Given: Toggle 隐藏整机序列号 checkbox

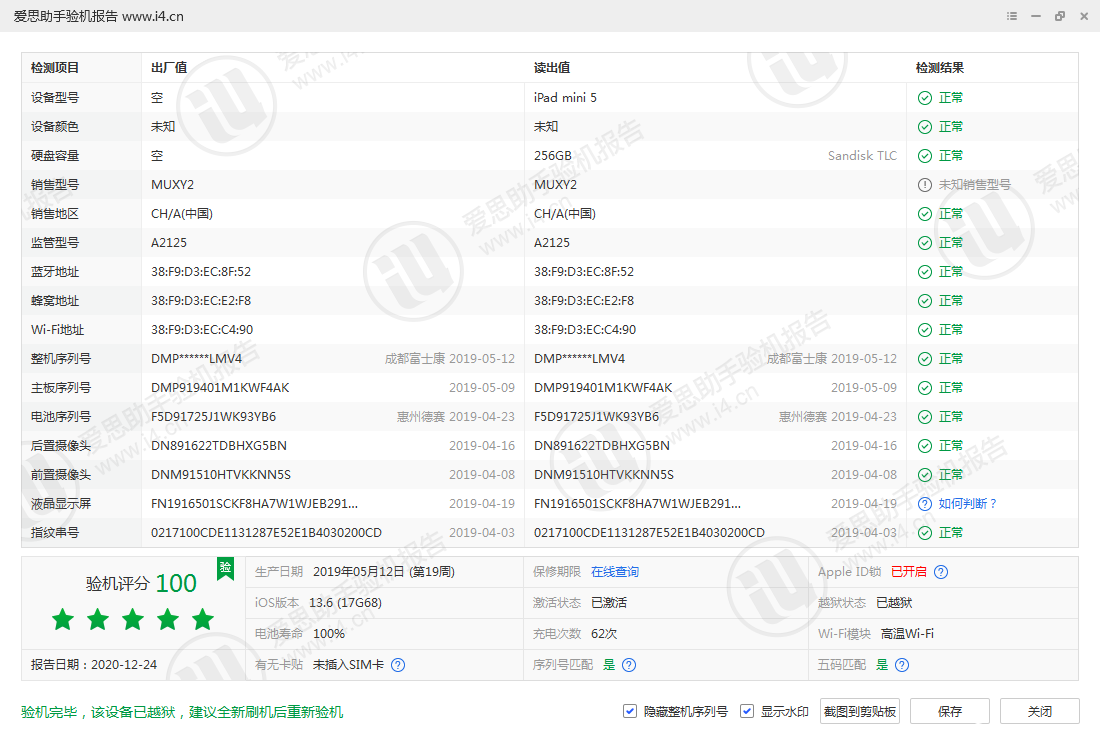Looking at the screenshot, I should [629, 711].
